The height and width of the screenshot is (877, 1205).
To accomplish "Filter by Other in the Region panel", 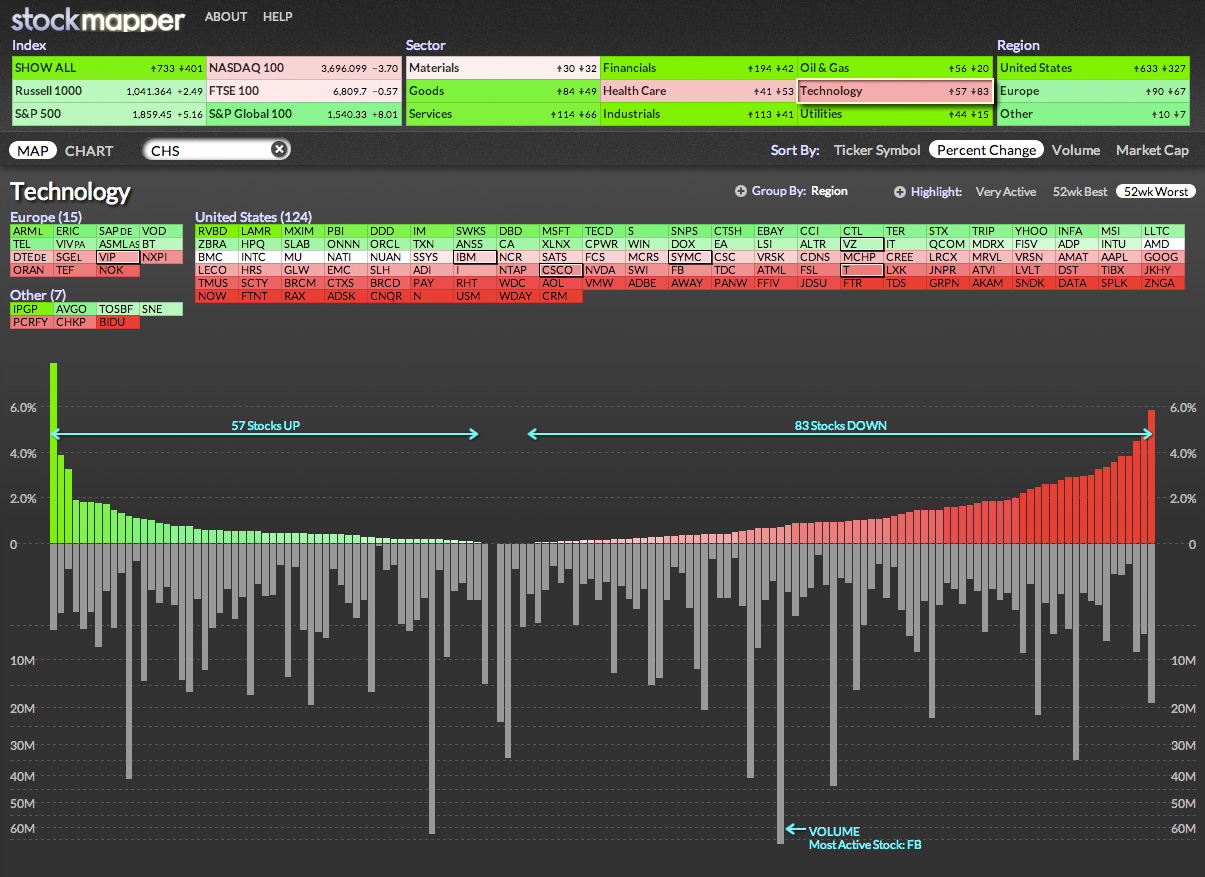I will point(1093,114).
